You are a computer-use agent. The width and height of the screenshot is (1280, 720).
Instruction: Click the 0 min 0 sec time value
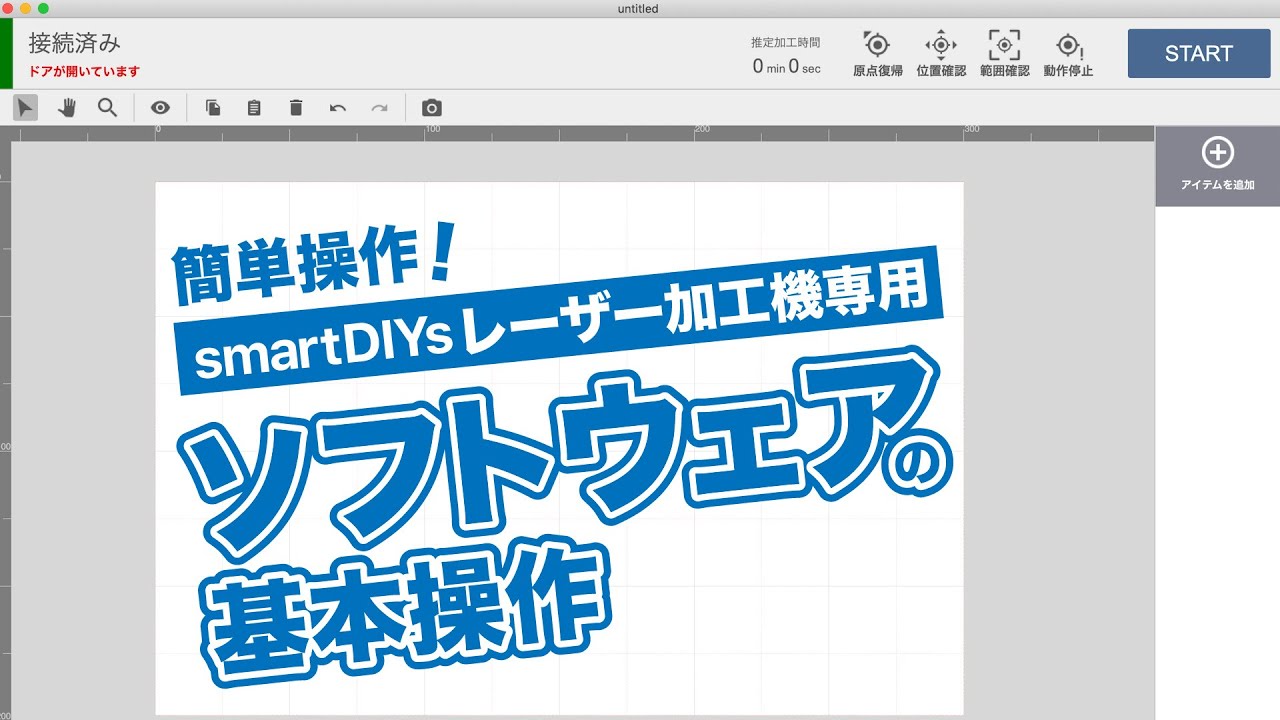tap(786, 68)
